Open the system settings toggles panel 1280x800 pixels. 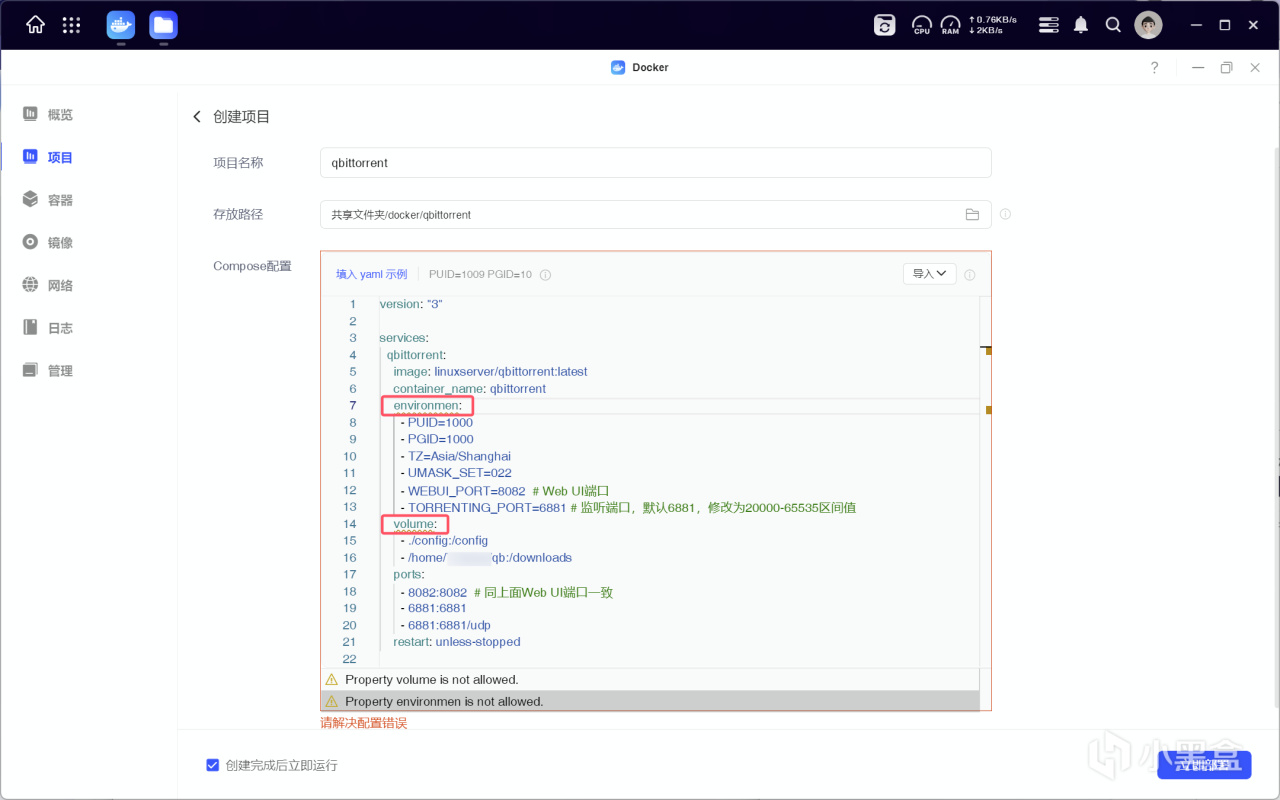coord(1049,25)
